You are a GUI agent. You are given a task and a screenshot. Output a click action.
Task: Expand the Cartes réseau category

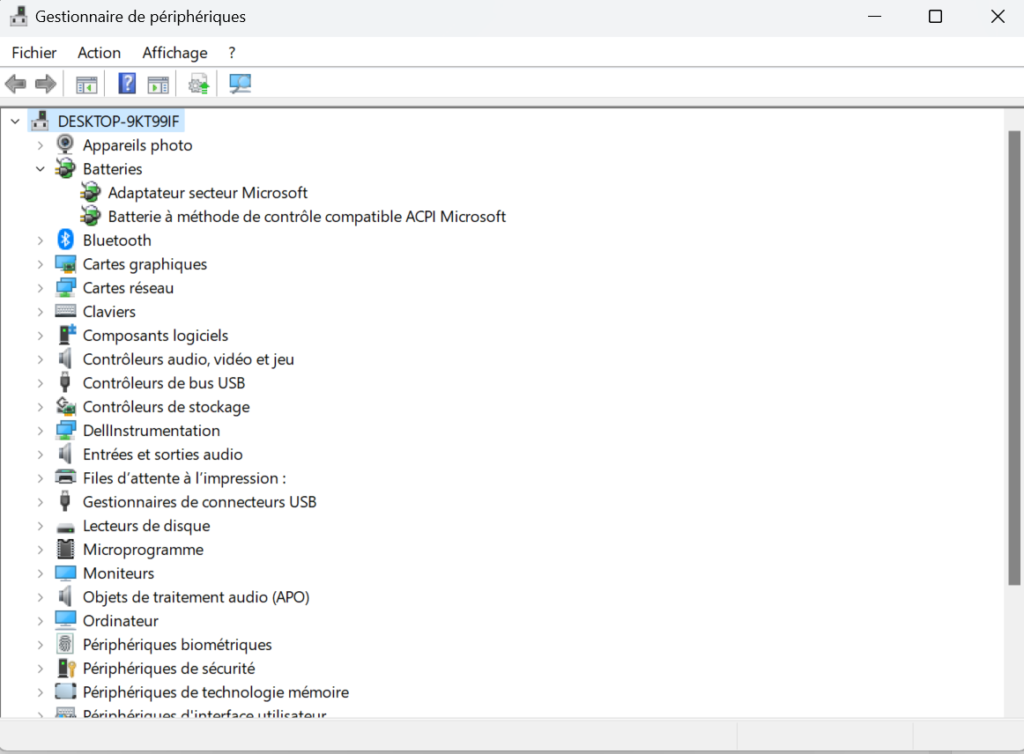40,288
